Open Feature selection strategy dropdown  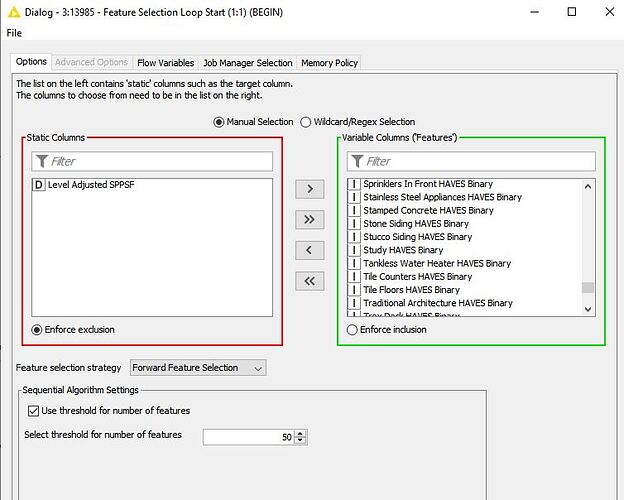[198, 368]
